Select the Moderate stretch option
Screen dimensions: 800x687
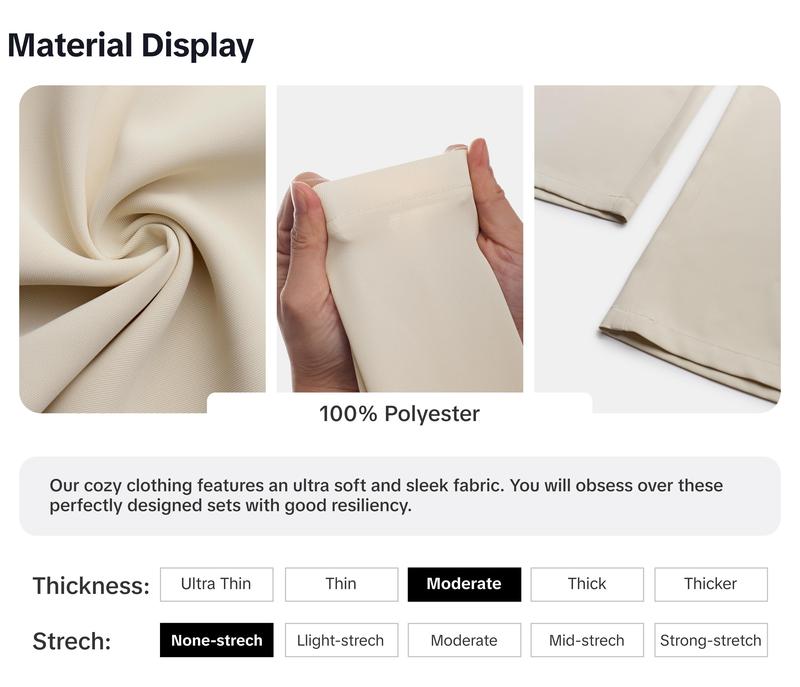tap(464, 640)
